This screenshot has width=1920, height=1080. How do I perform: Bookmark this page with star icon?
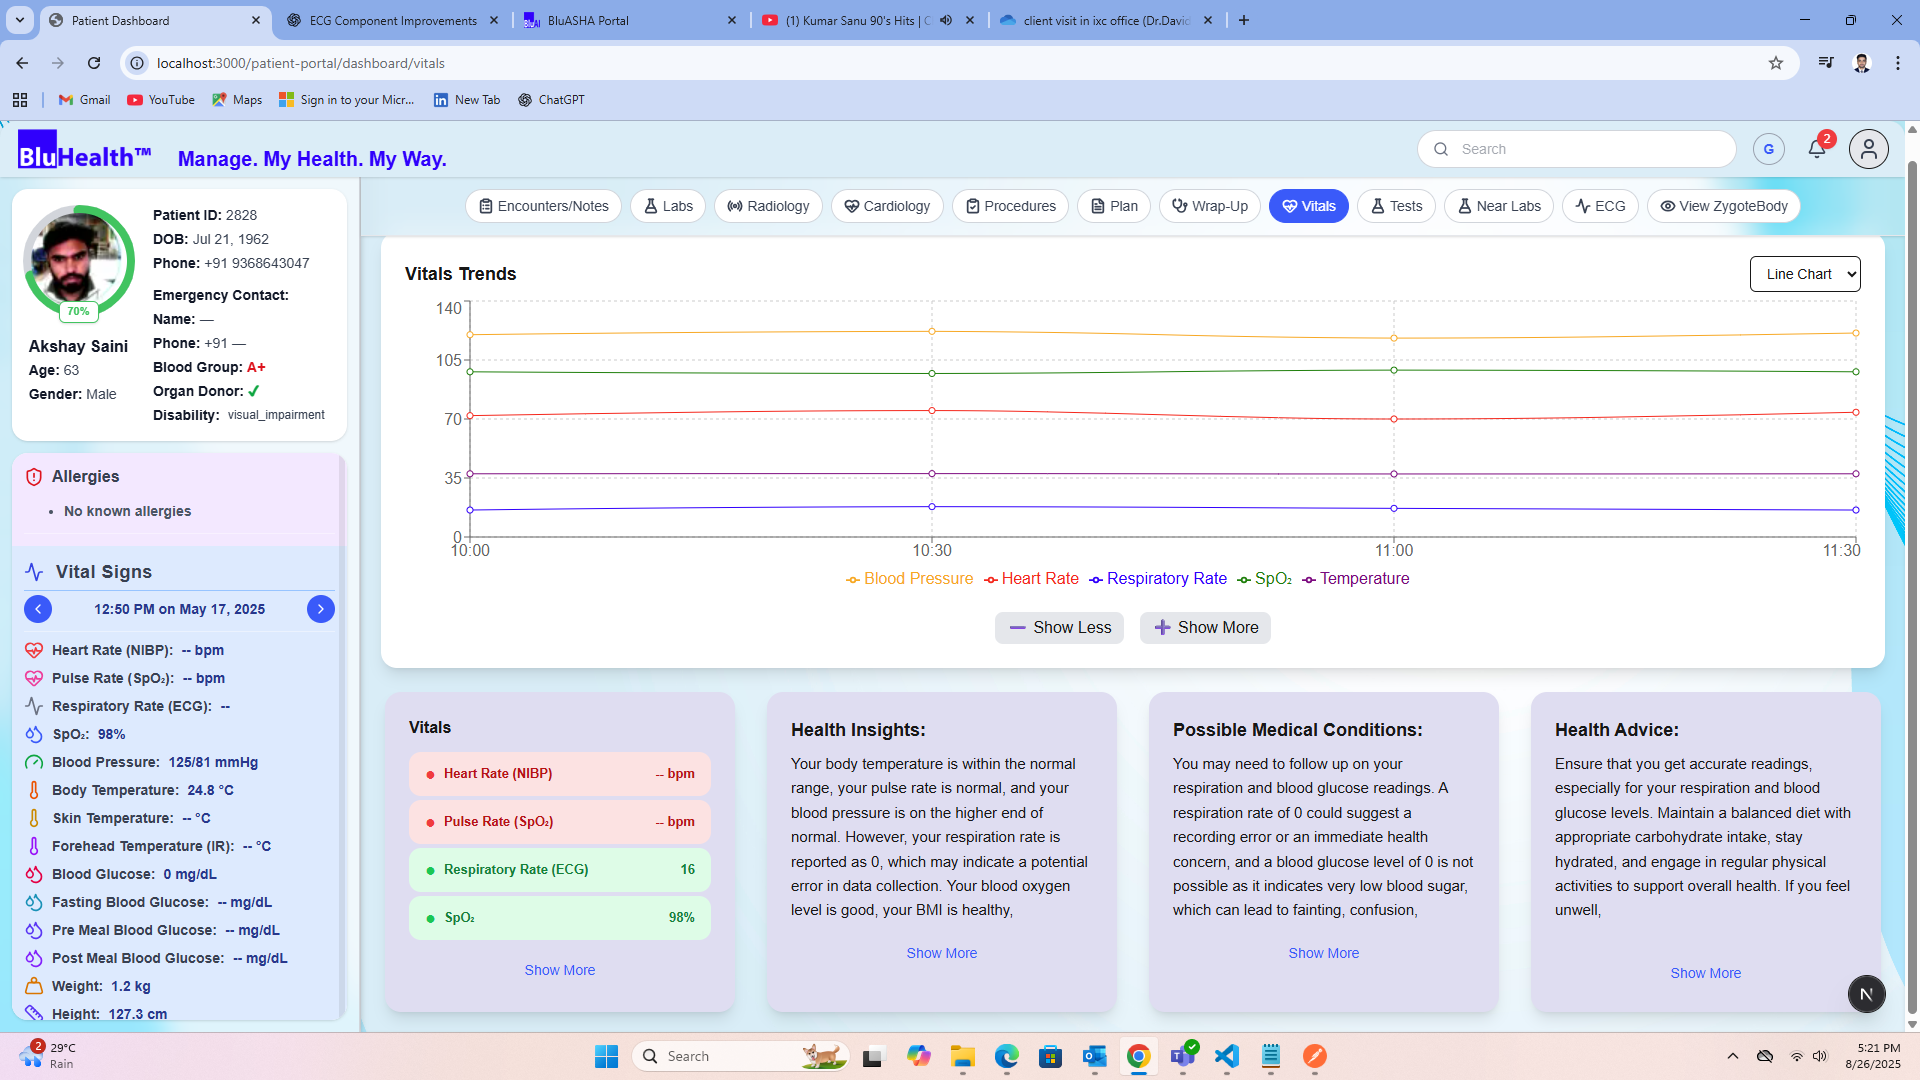pyautogui.click(x=1775, y=63)
